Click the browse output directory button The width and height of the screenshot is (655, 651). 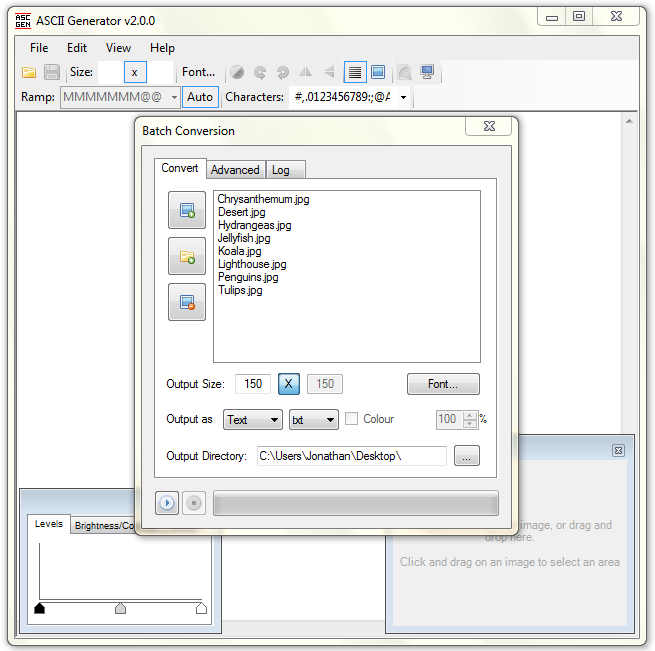466,456
